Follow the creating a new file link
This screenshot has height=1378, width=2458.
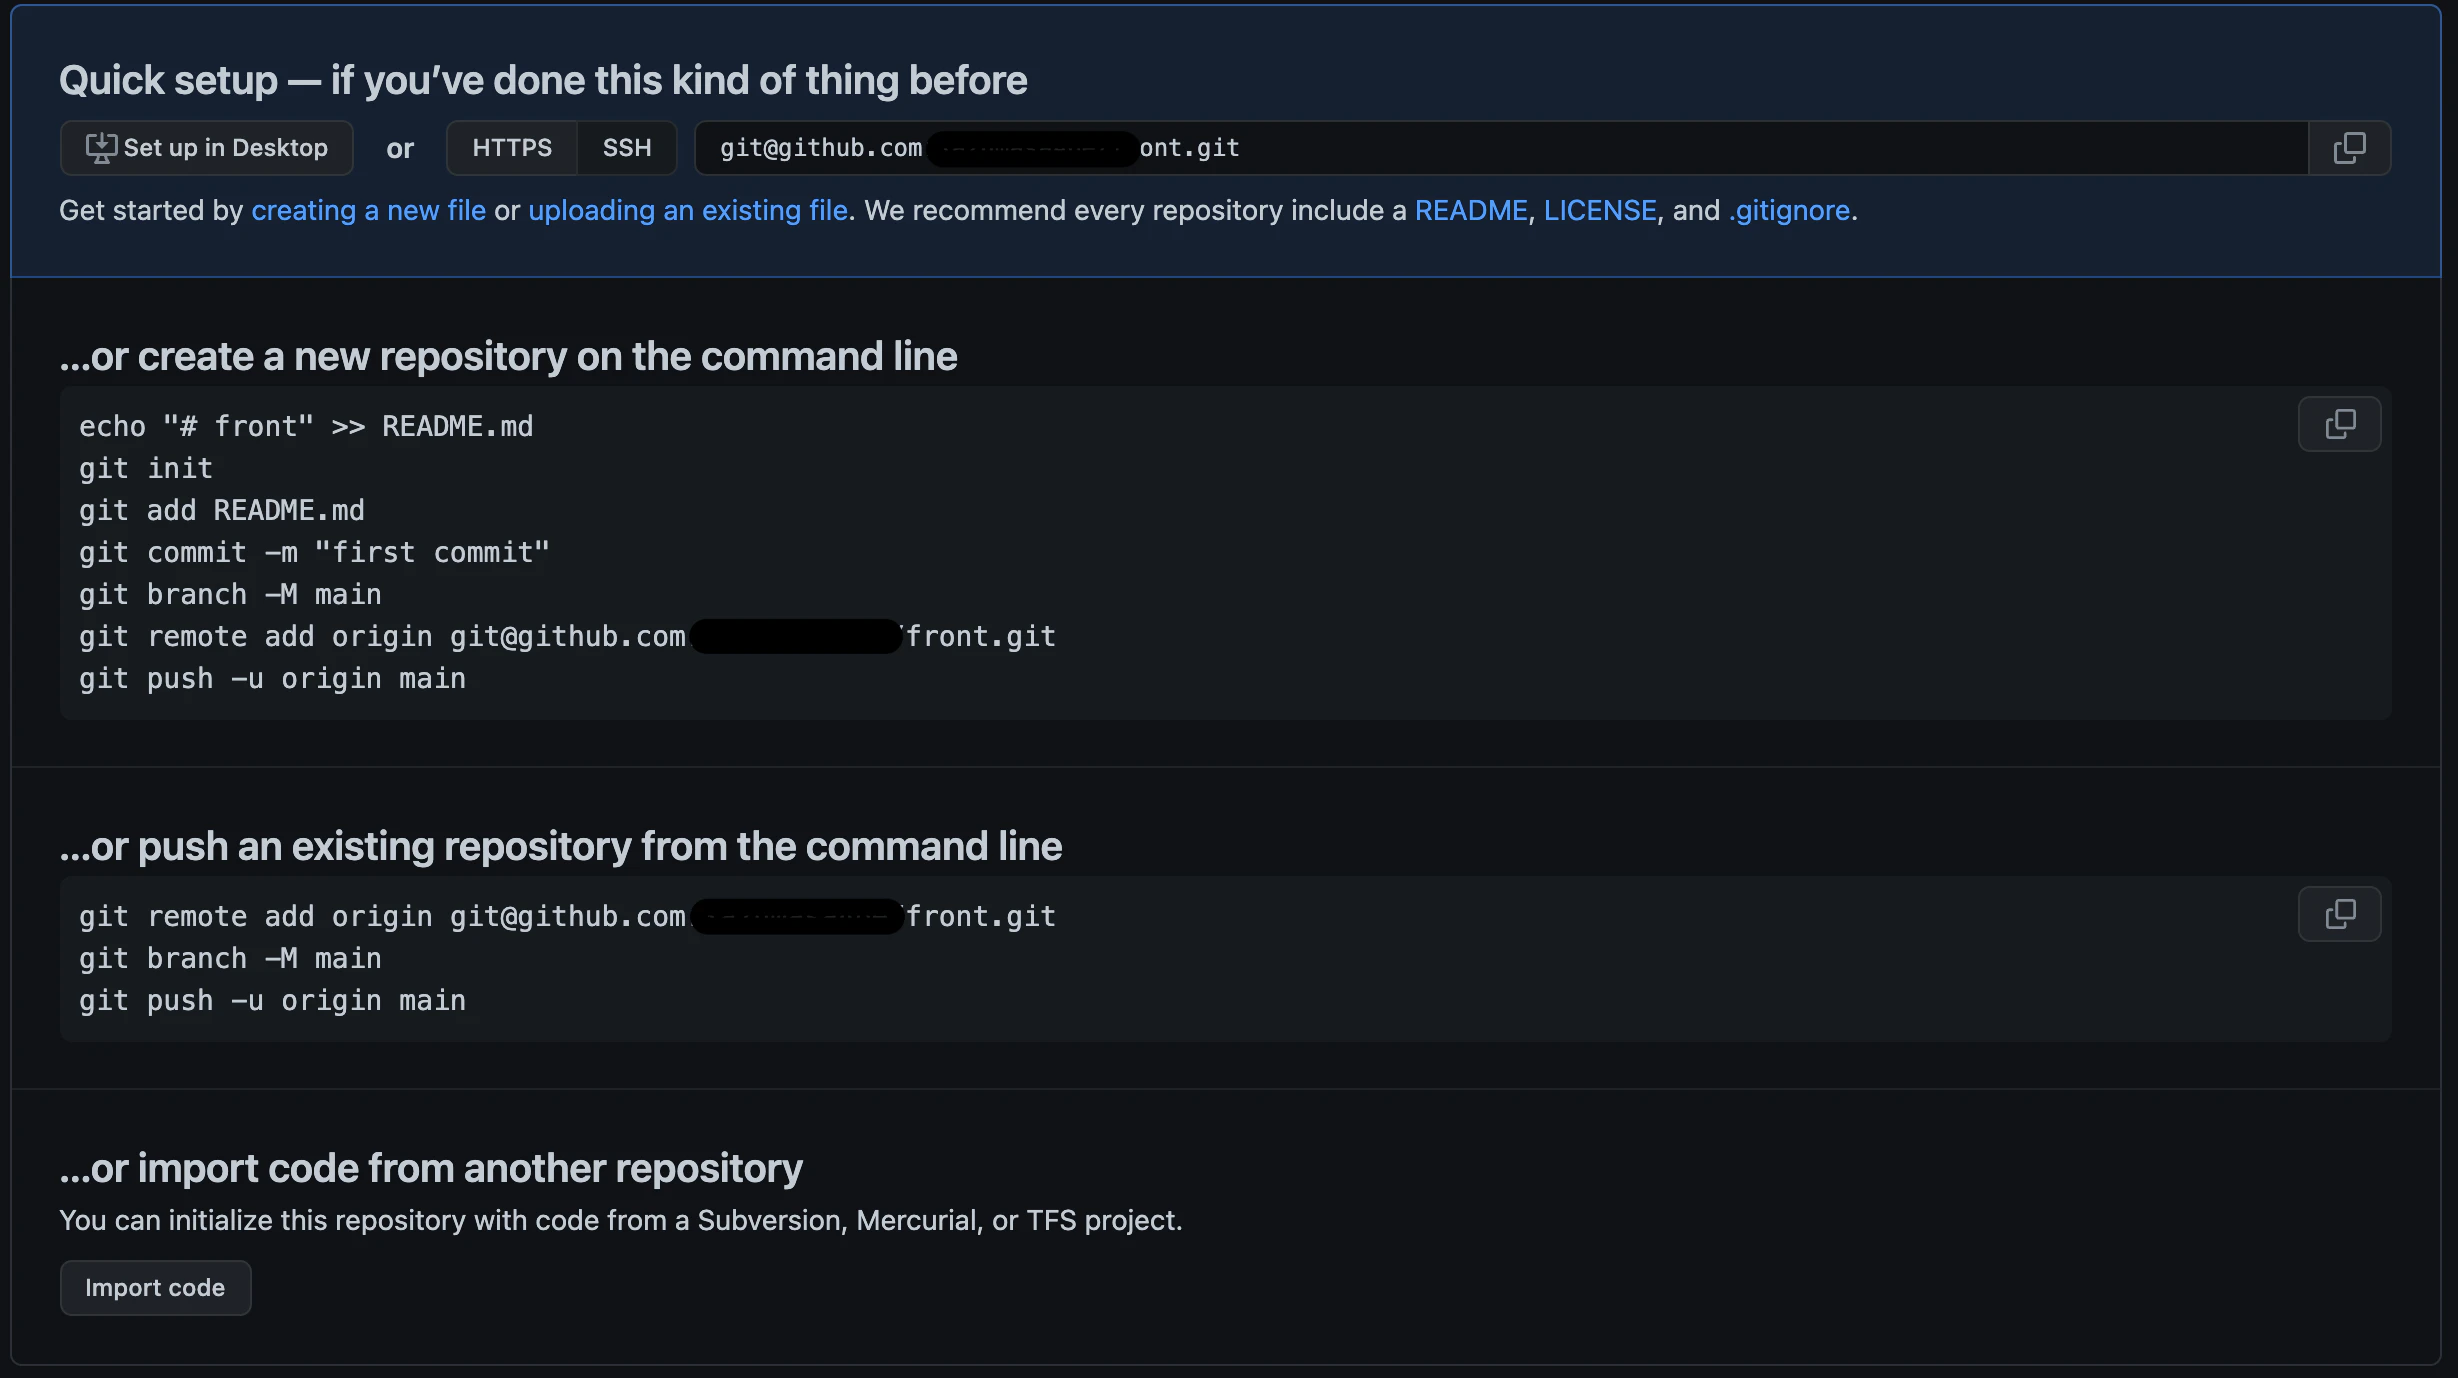point(368,210)
